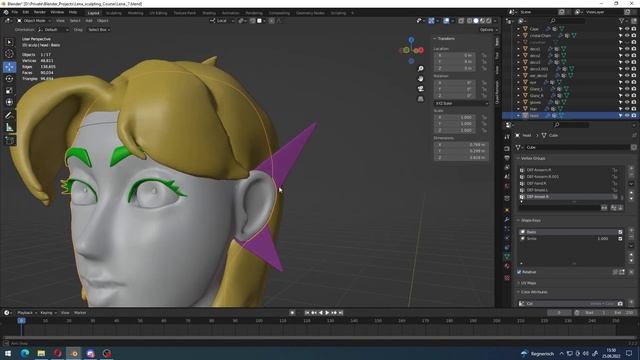This screenshot has height=360, width=640.
Task: Open the timeline Marker menu
Action: click(80, 313)
